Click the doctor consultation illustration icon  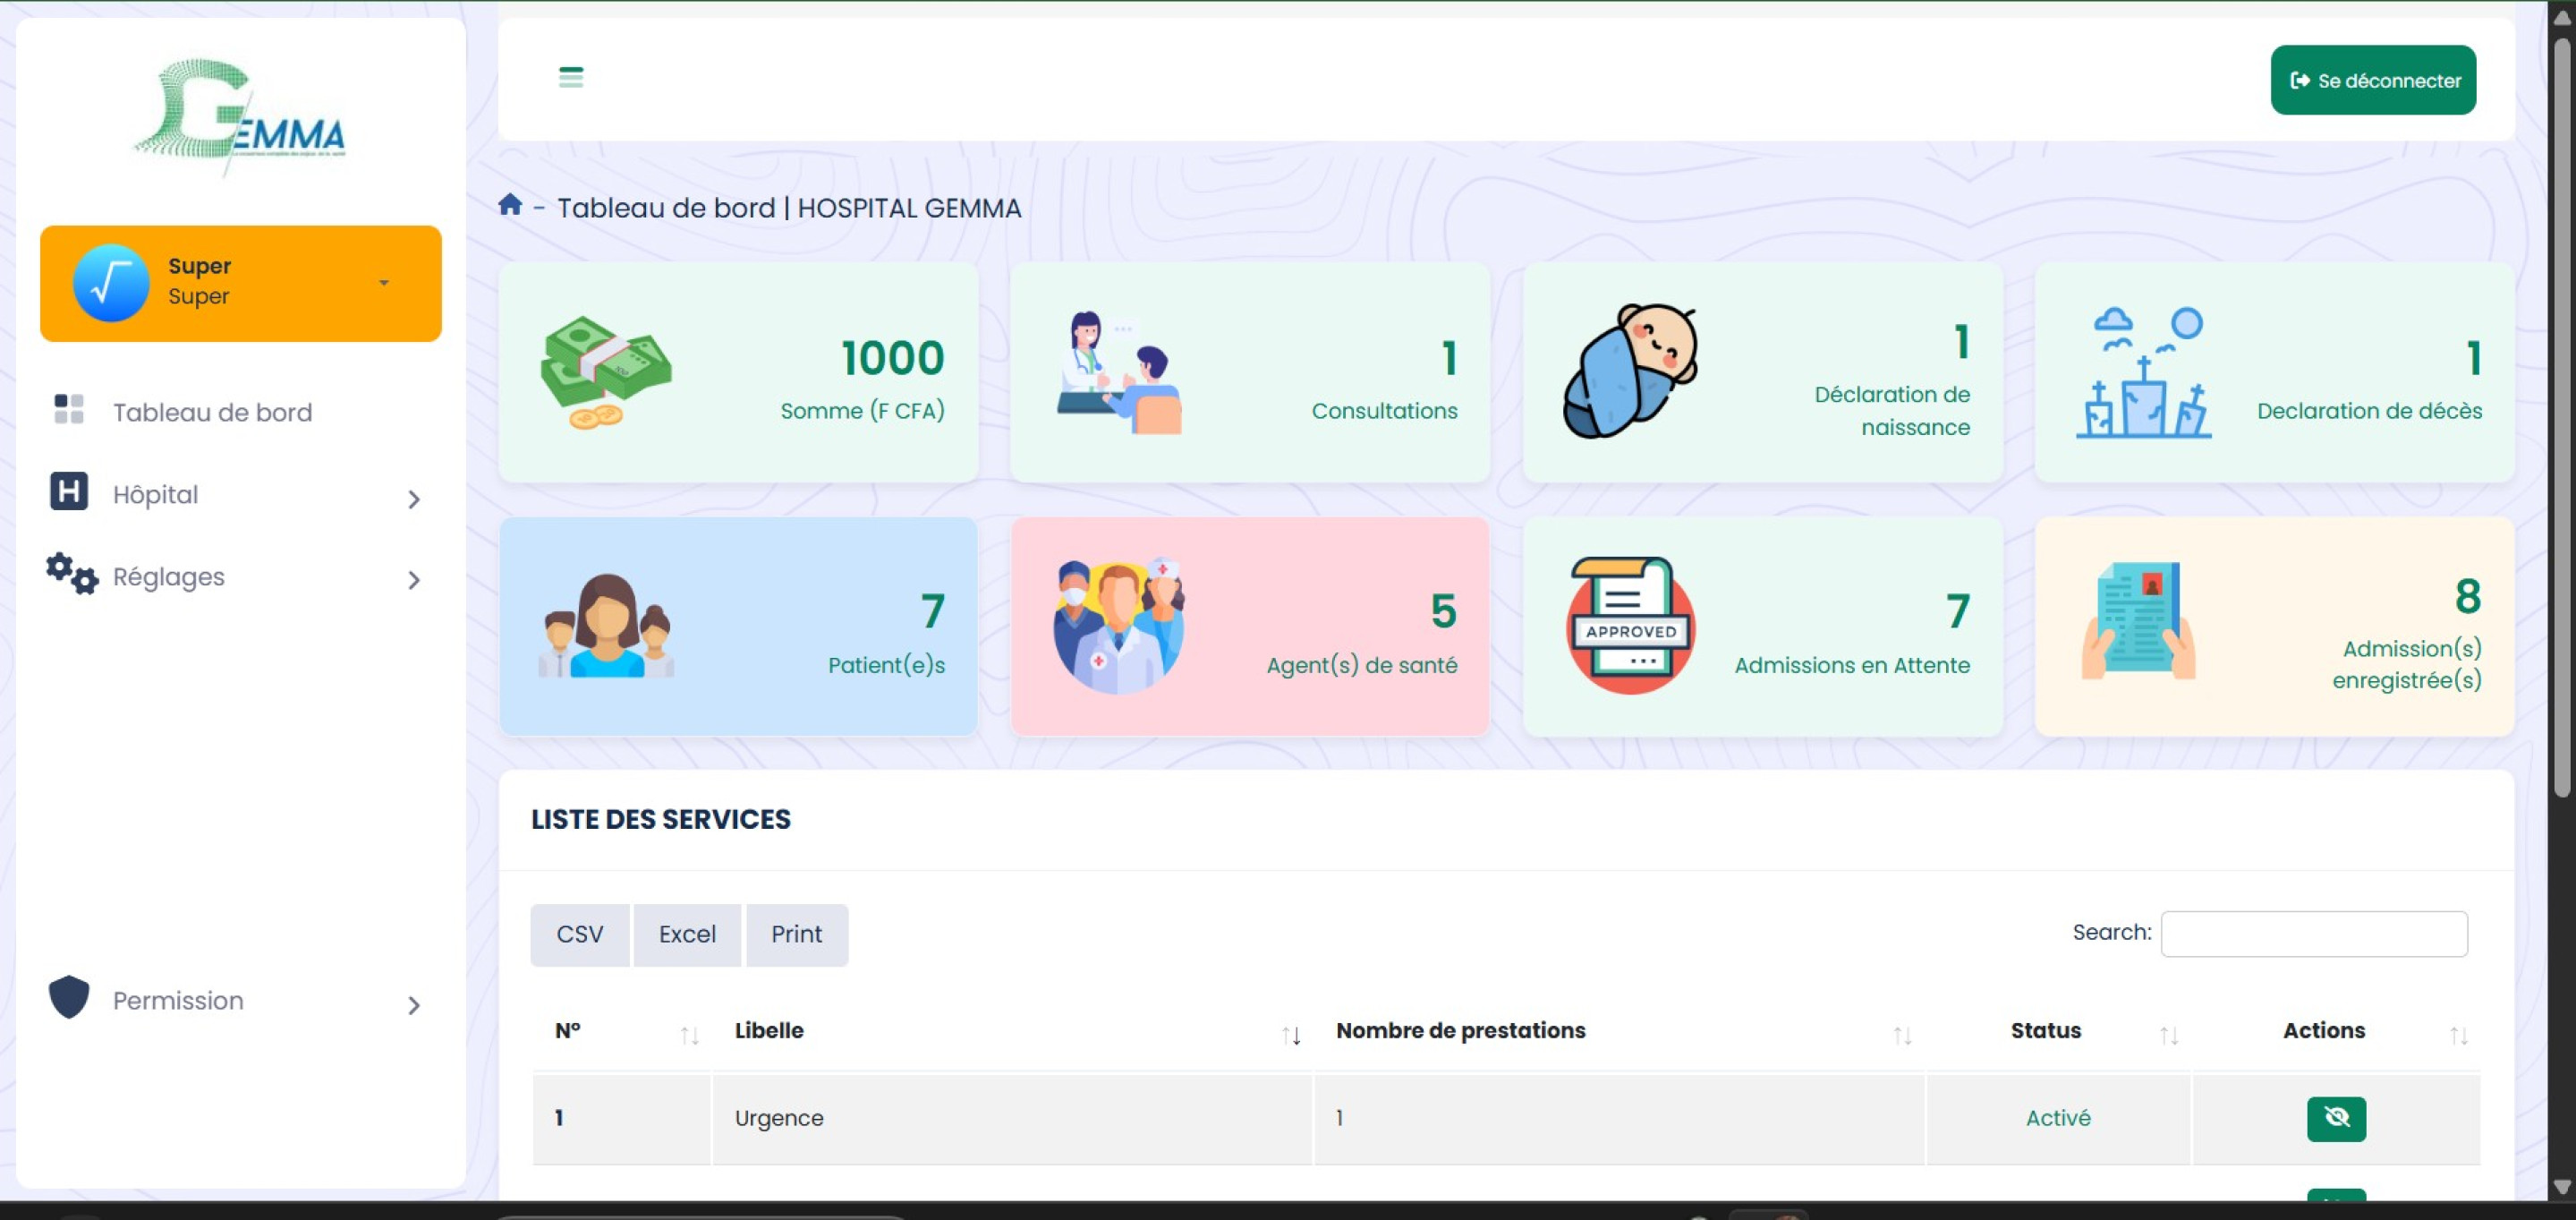click(x=1119, y=372)
